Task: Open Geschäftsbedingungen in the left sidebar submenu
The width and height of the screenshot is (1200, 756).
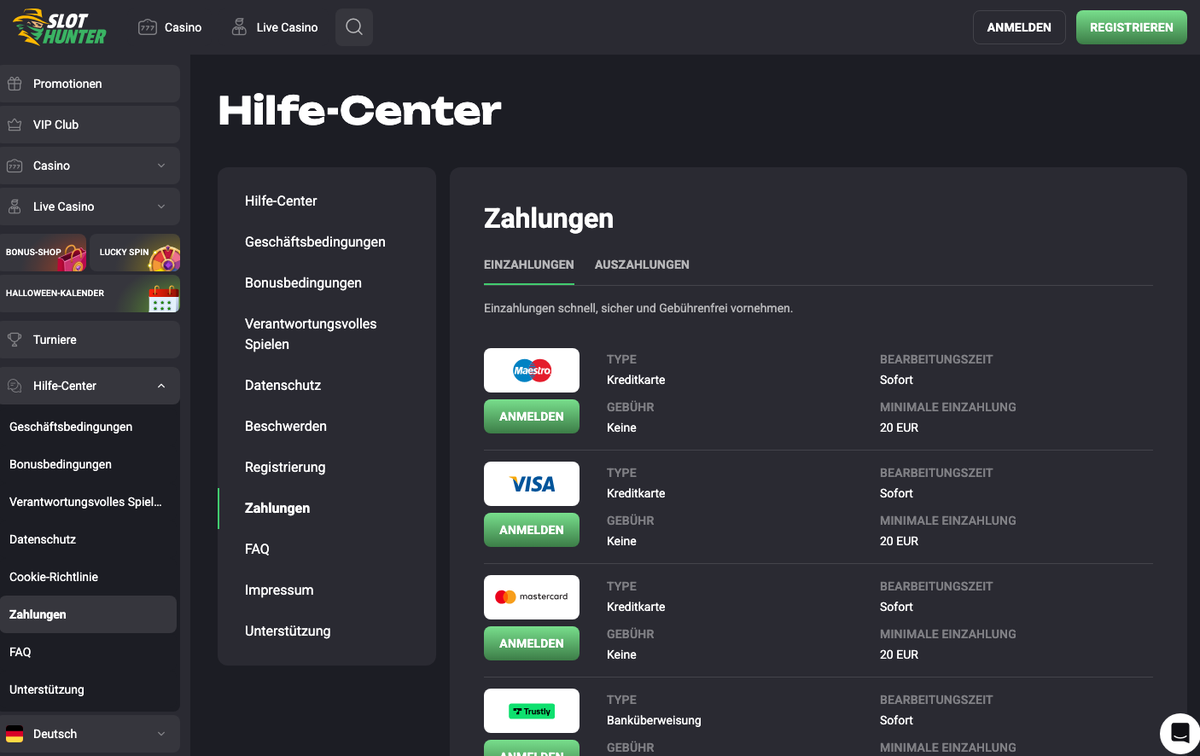Action: (x=71, y=427)
